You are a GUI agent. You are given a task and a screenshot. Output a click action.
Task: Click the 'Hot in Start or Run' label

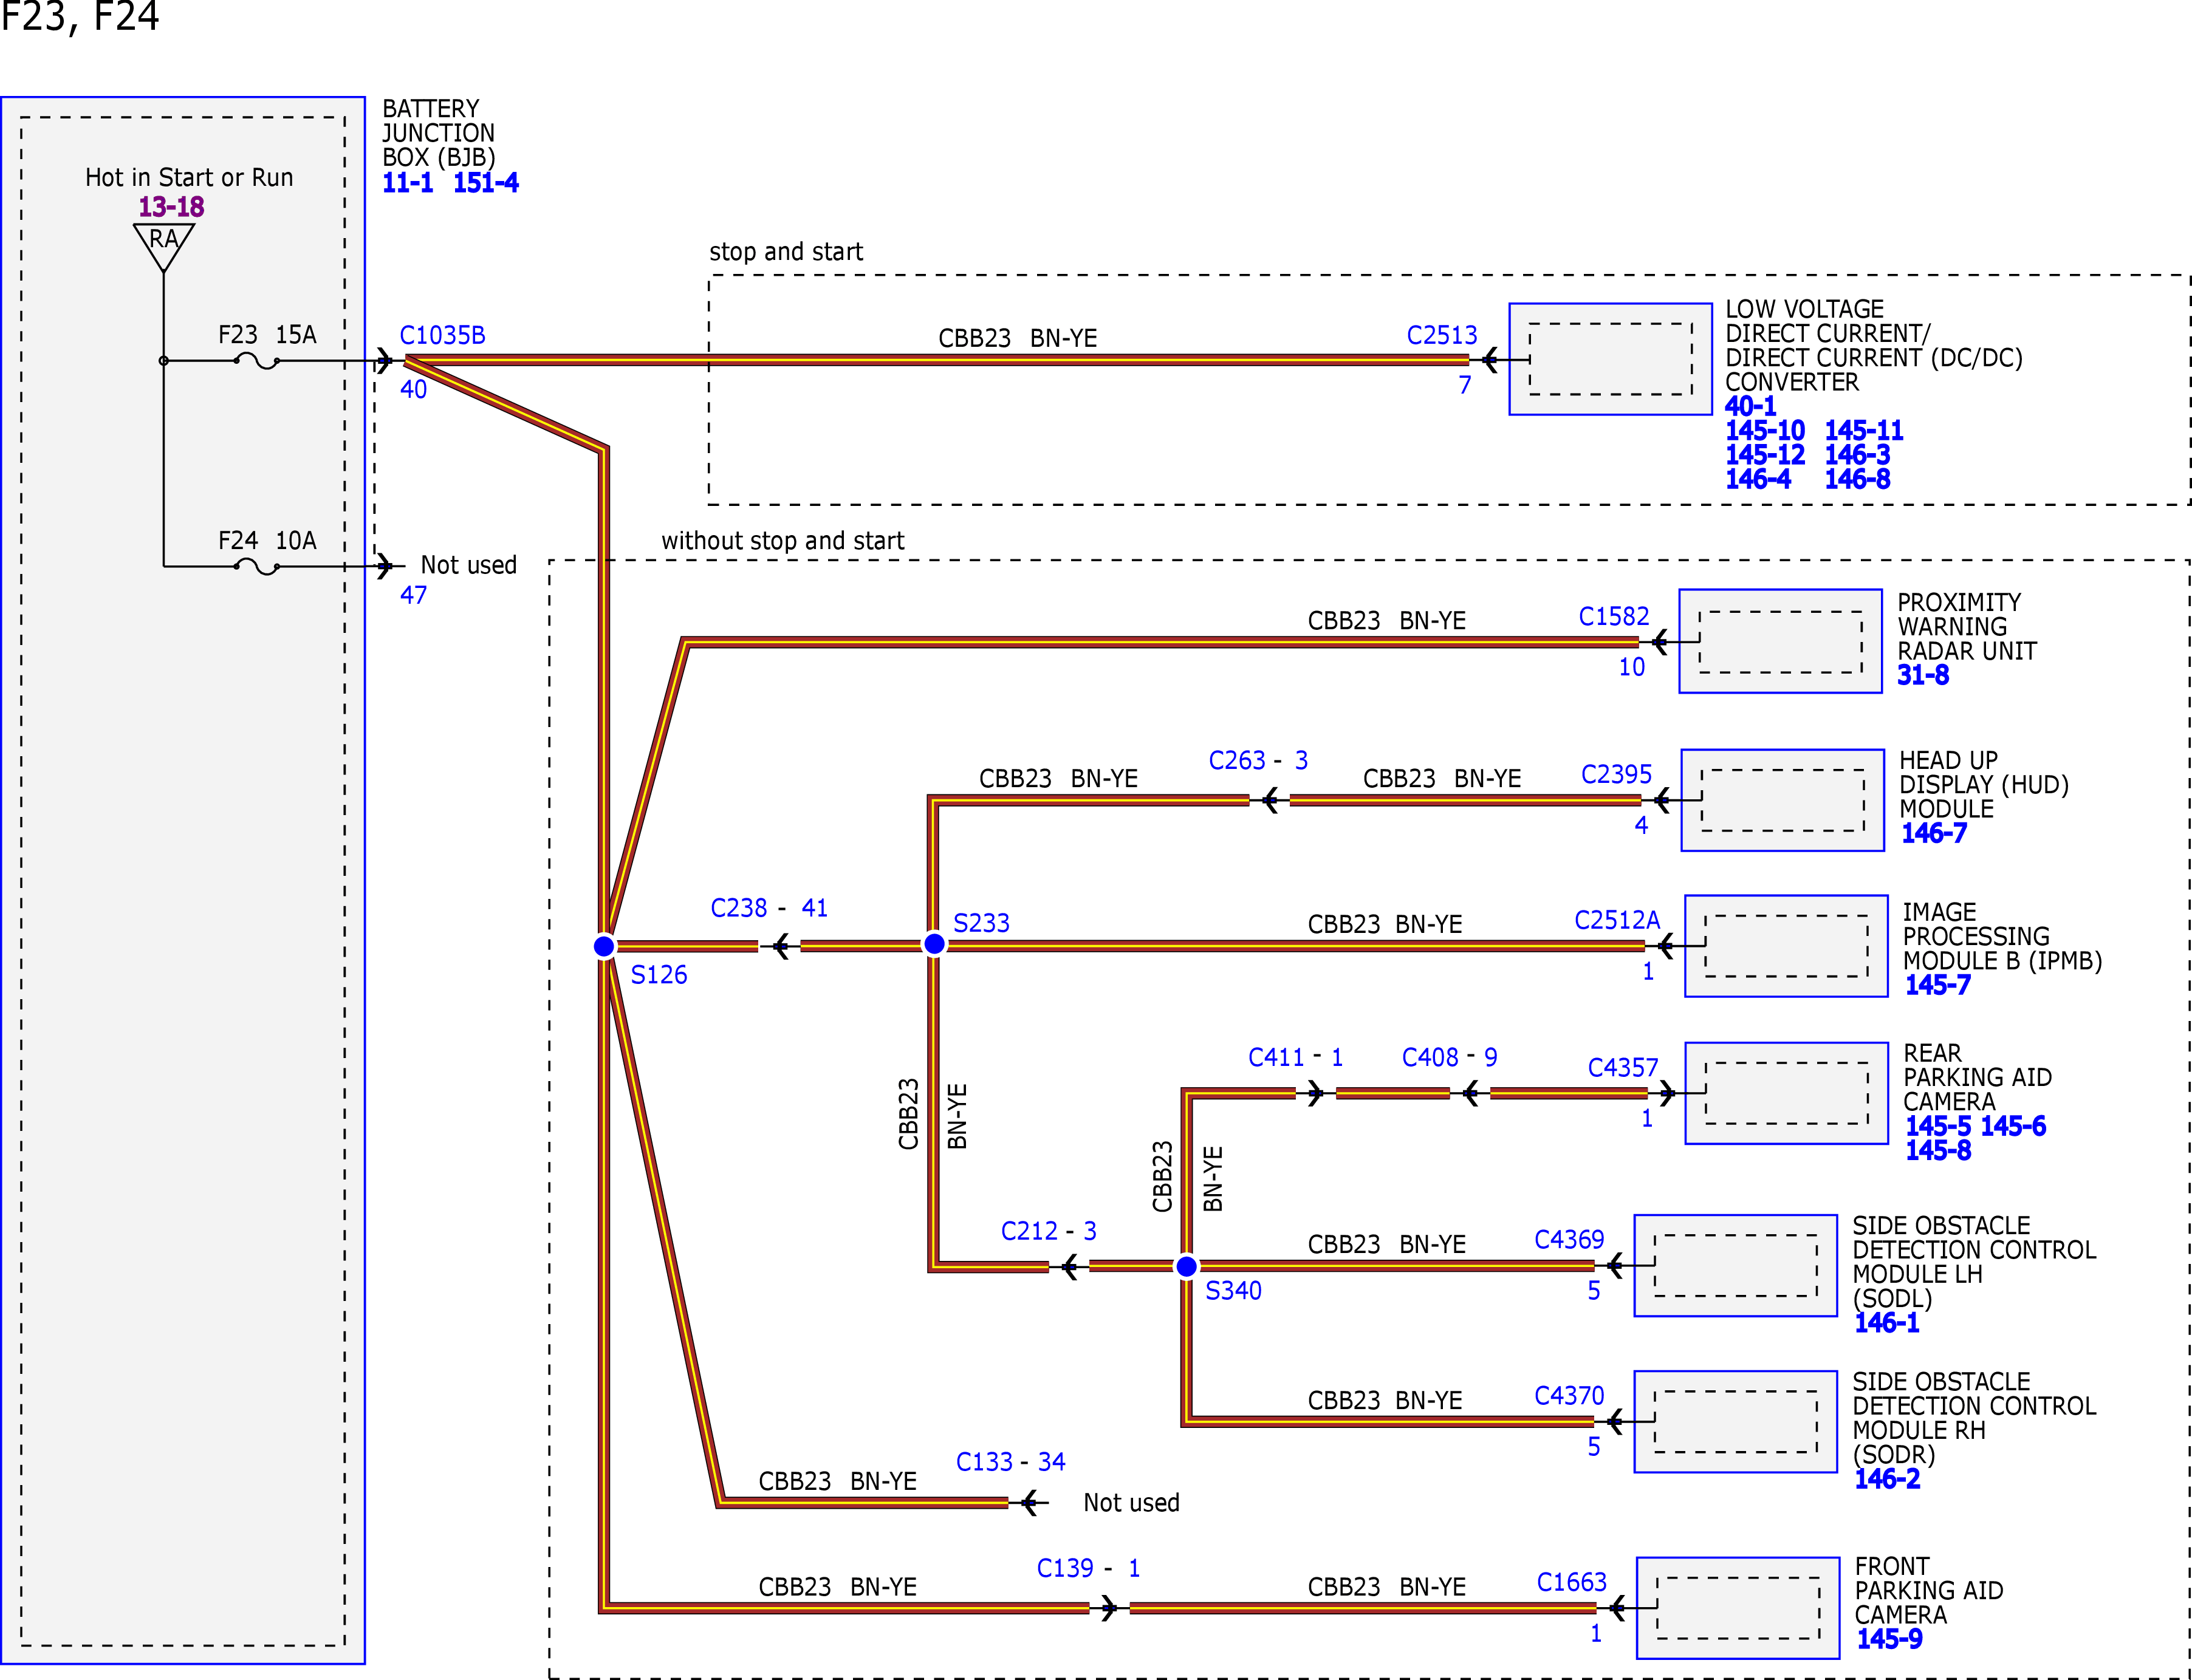(189, 178)
